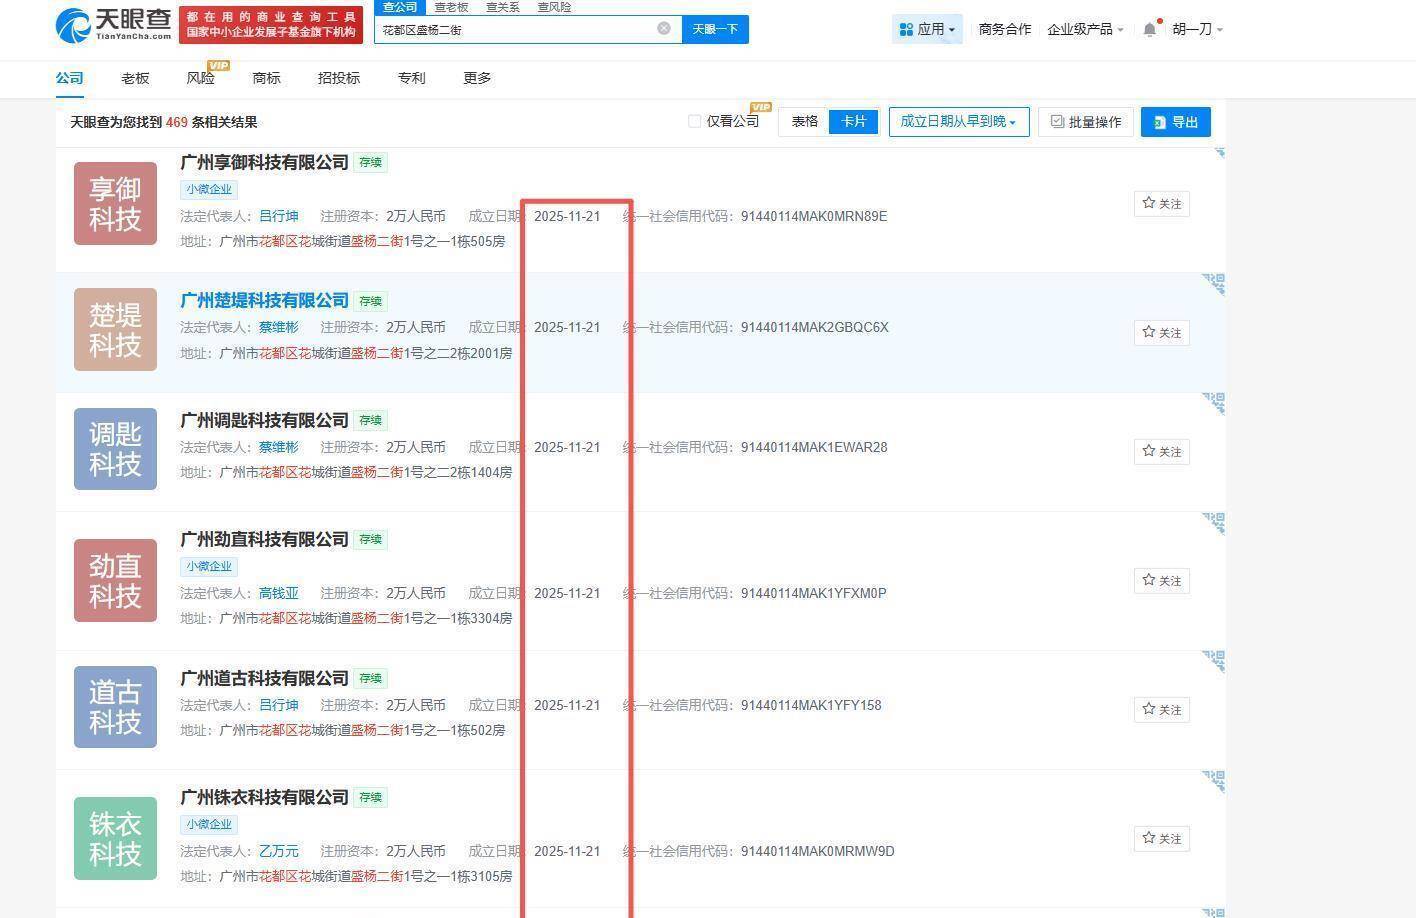Click the 批量操作 batch-operation icon
This screenshot has width=1416, height=918.
(x=1057, y=121)
